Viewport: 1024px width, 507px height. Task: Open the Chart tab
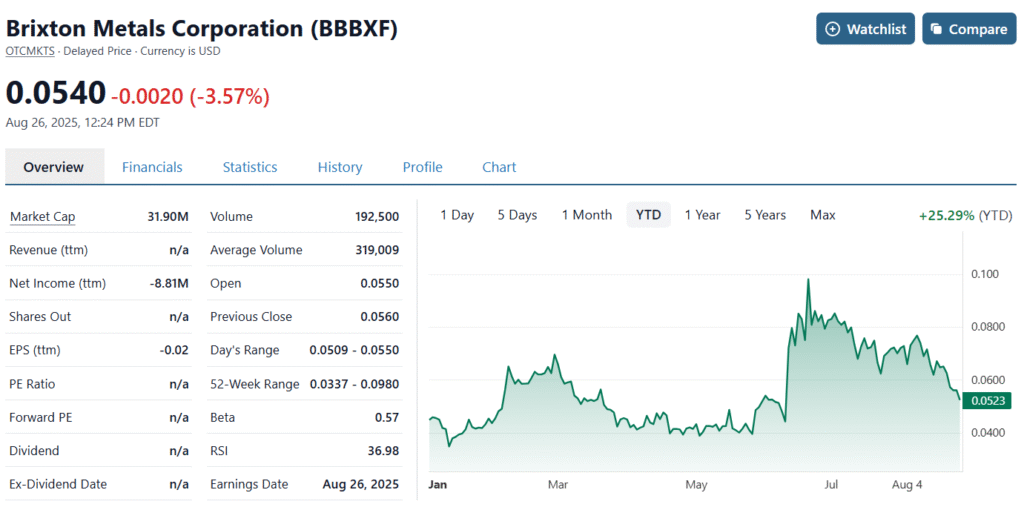(x=499, y=167)
